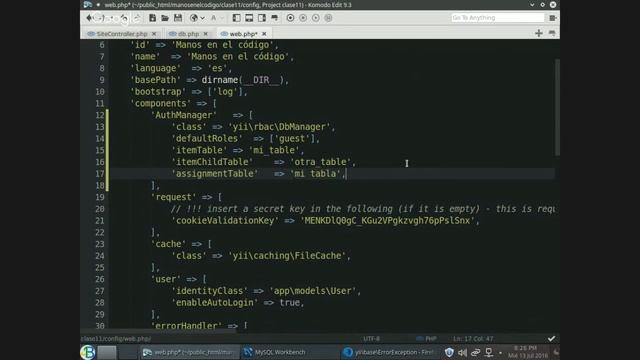The image size is (640, 360).
Task: Click the horizontal scrollbar under the code
Action: (159, 331)
